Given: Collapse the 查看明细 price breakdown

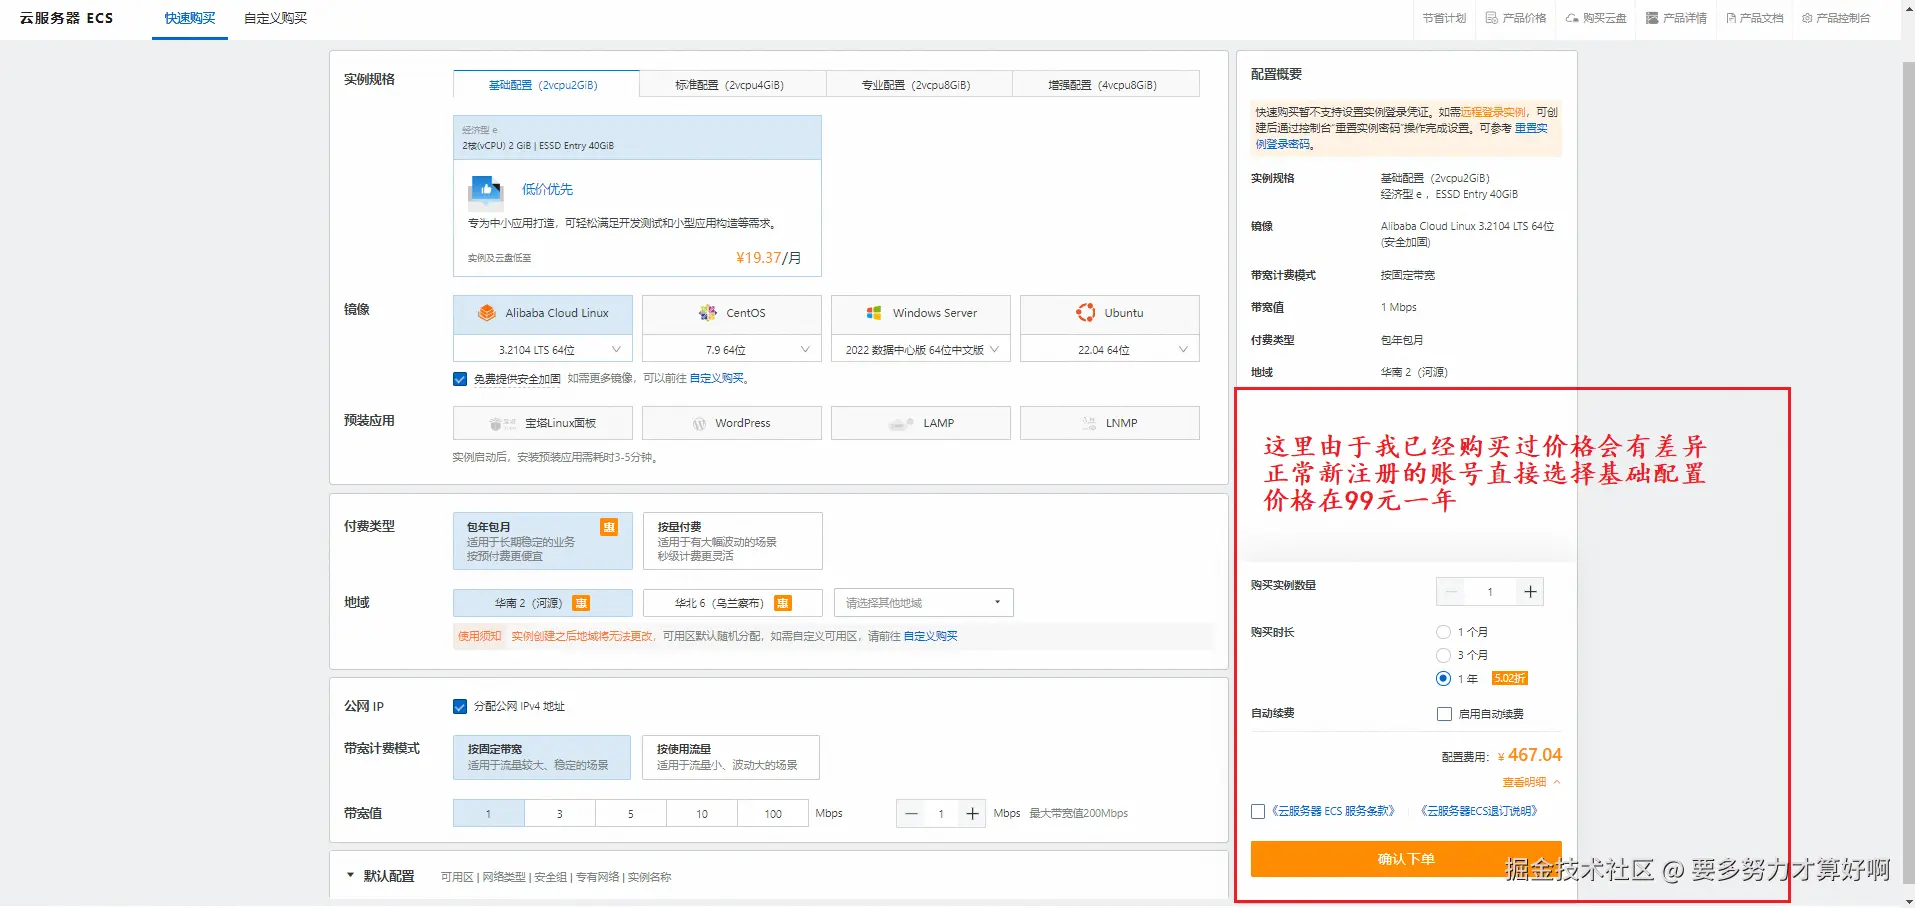Looking at the screenshot, I should pyautogui.click(x=1531, y=782).
